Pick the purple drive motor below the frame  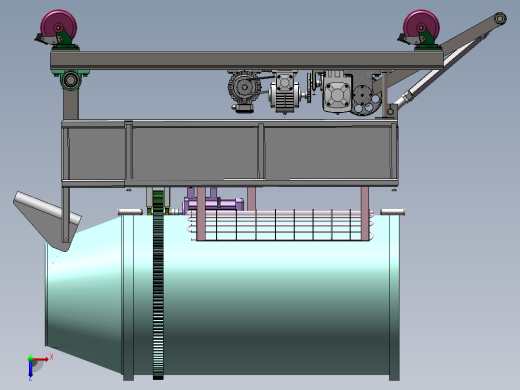[213, 202]
